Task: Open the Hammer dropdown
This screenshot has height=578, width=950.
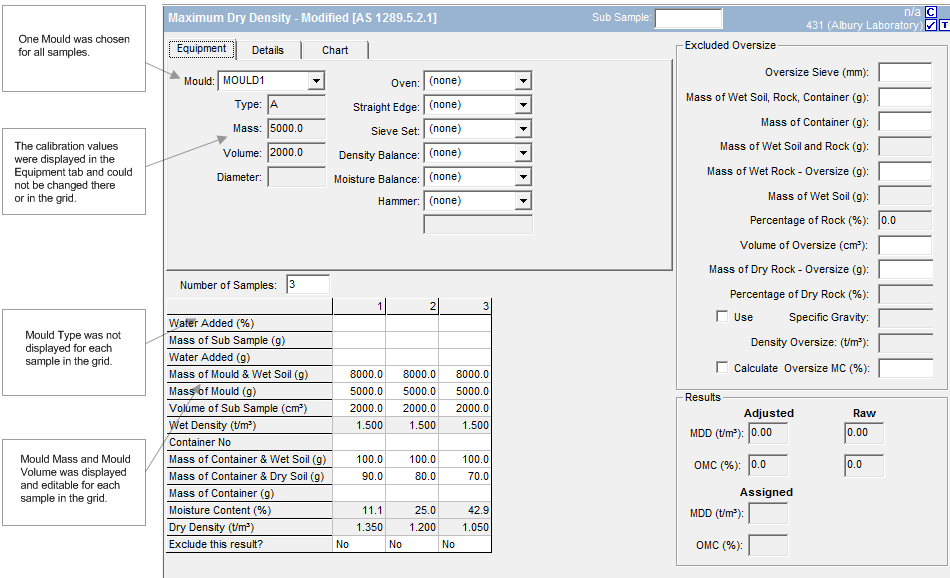Action: [x=523, y=201]
